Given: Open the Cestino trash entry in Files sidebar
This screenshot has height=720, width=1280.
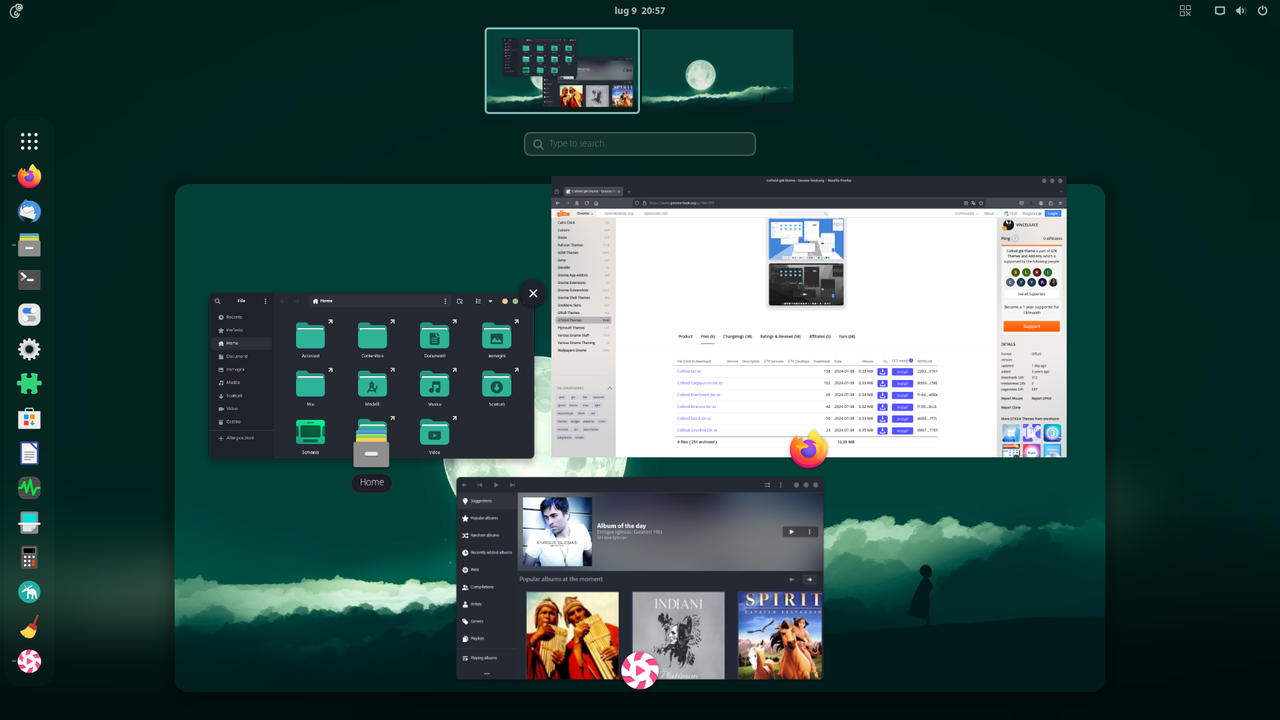Looking at the screenshot, I should point(235,421).
